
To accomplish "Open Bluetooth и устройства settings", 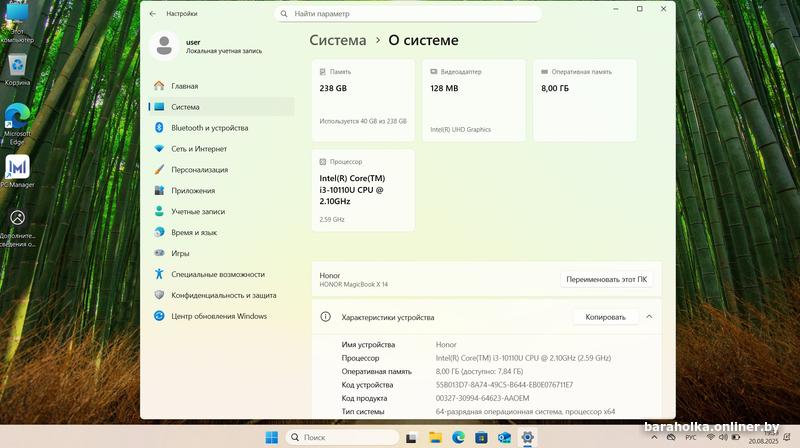I will (x=221, y=128).
